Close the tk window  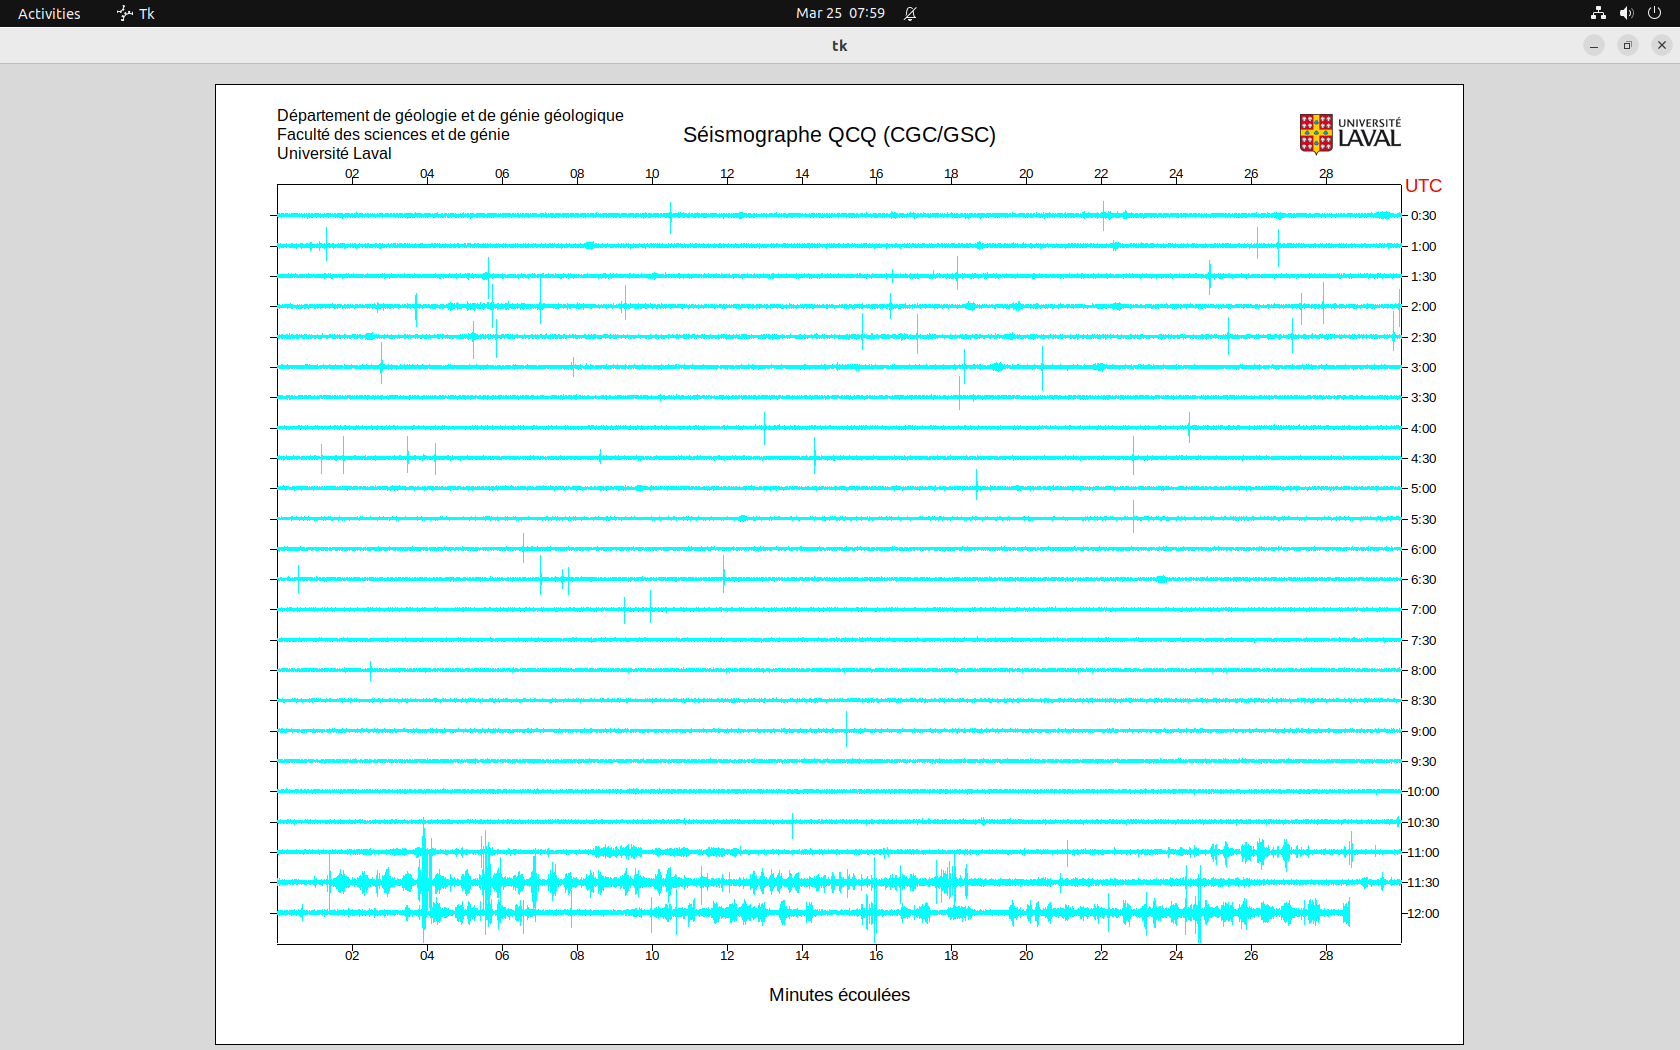[x=1662, y=45]
